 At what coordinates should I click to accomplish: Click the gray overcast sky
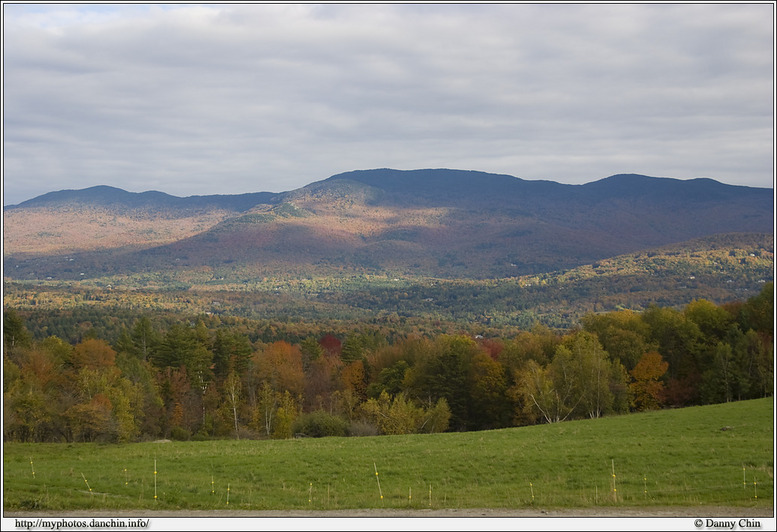pyautogui.click(x=400, y=90)
